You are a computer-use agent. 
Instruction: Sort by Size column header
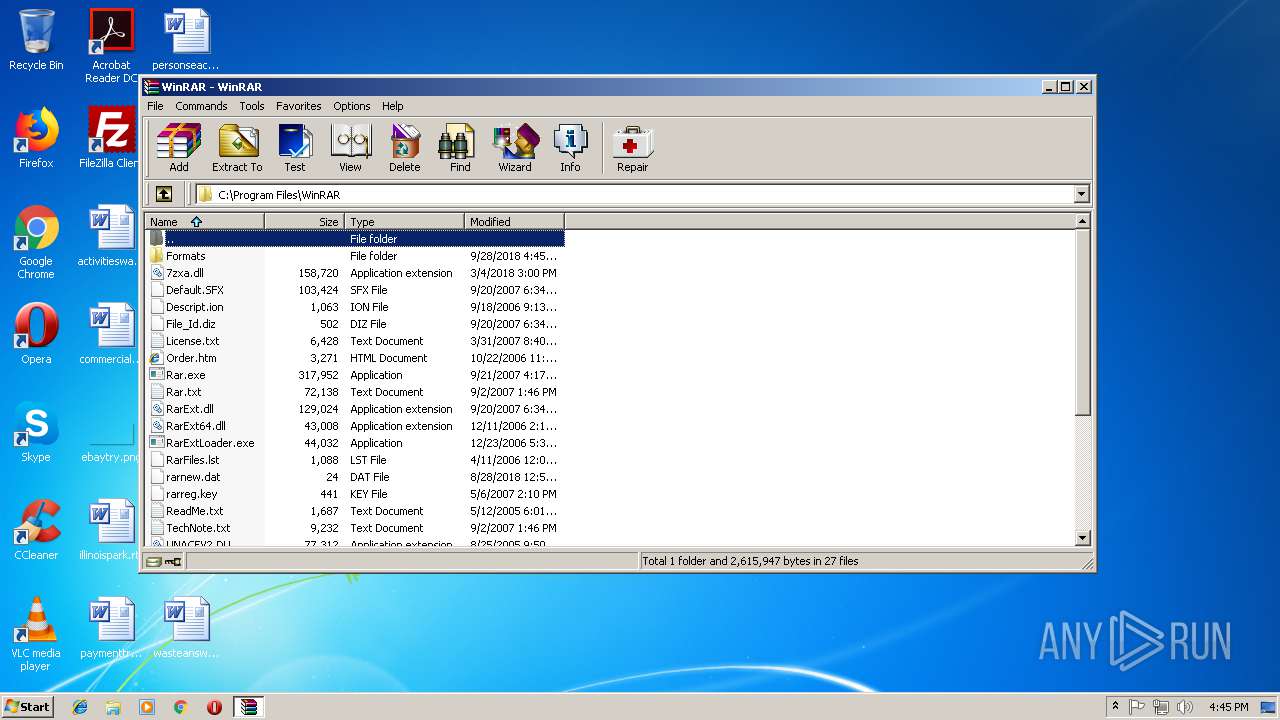(x=305, y=222)
